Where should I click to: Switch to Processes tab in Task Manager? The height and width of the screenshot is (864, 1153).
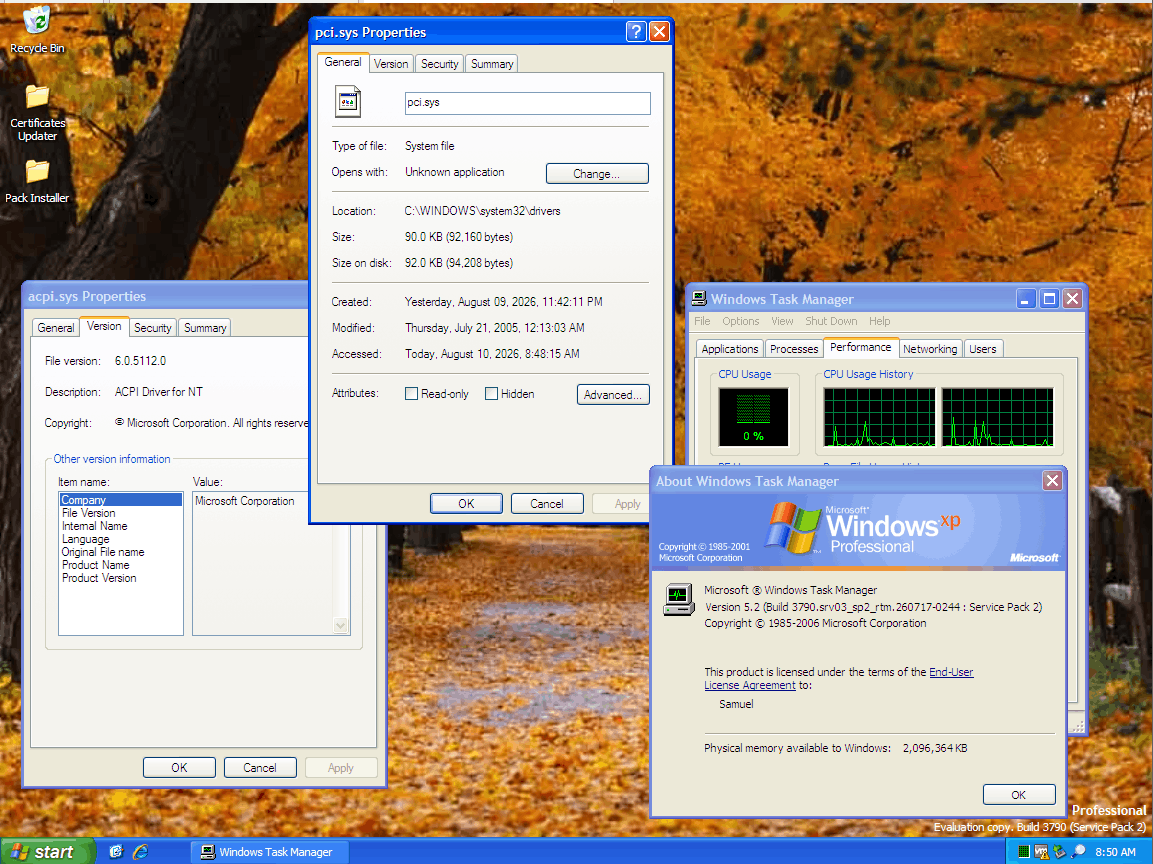793,349
